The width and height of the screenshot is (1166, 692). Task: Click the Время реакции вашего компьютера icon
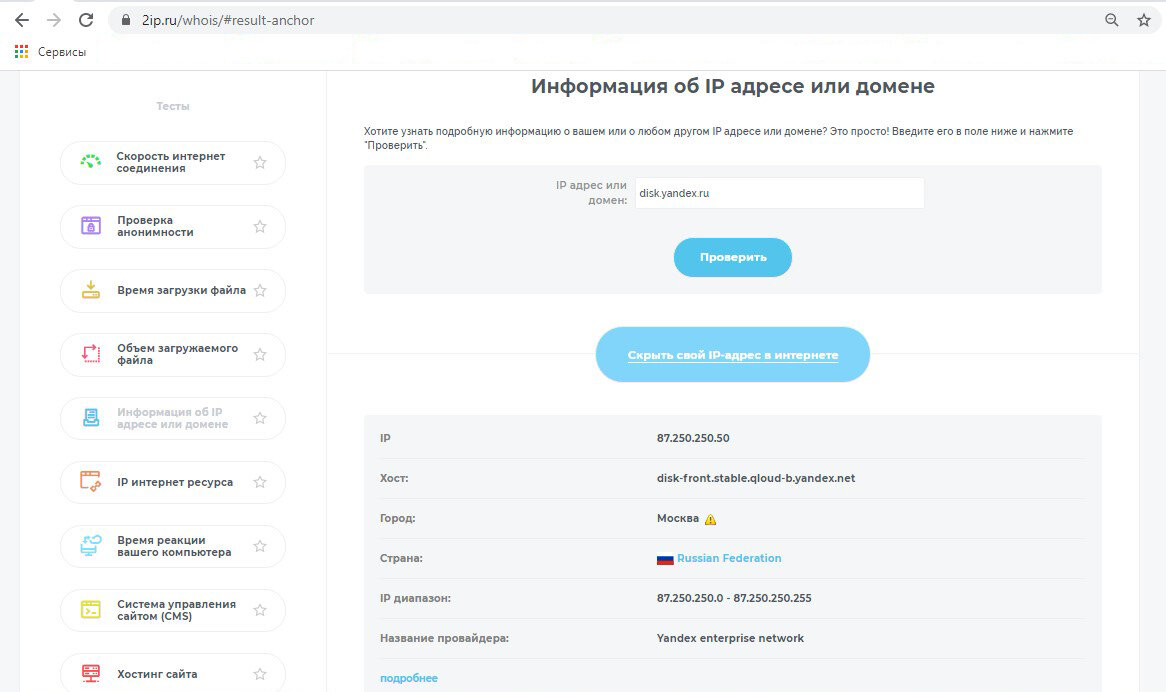pos(91,546)
